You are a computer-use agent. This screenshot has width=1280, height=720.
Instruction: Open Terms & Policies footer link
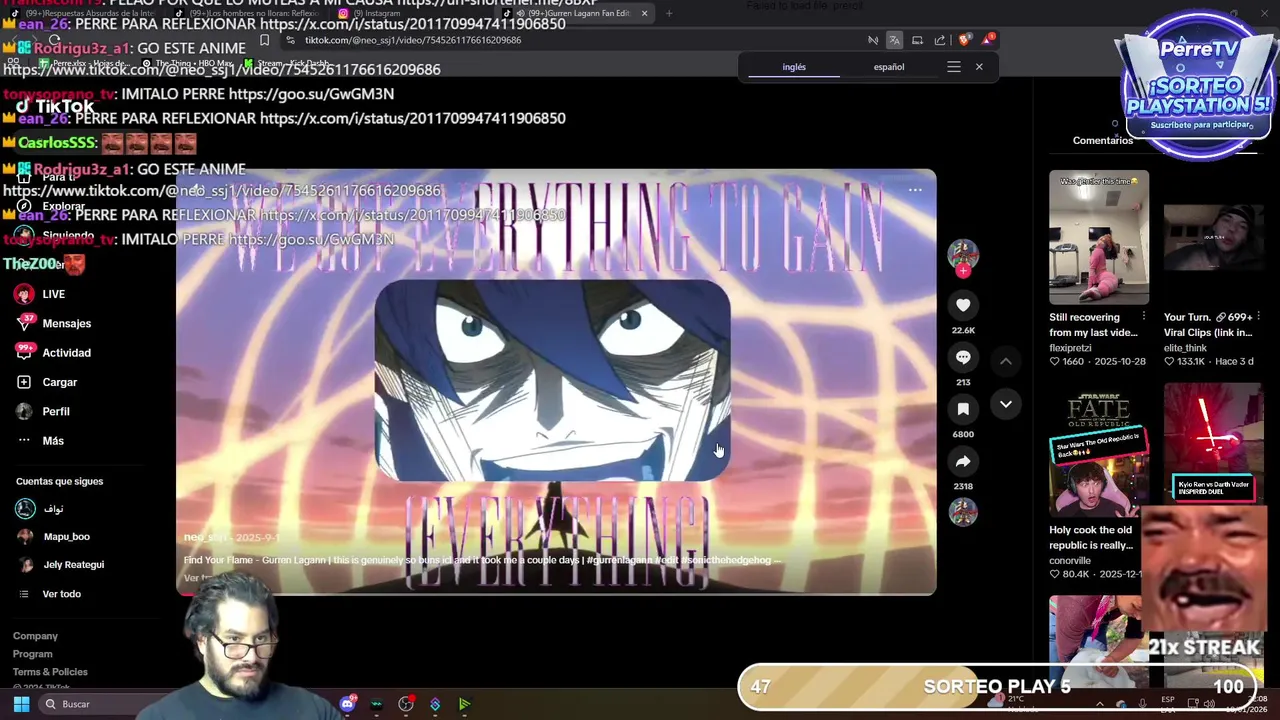coord(50,672)
